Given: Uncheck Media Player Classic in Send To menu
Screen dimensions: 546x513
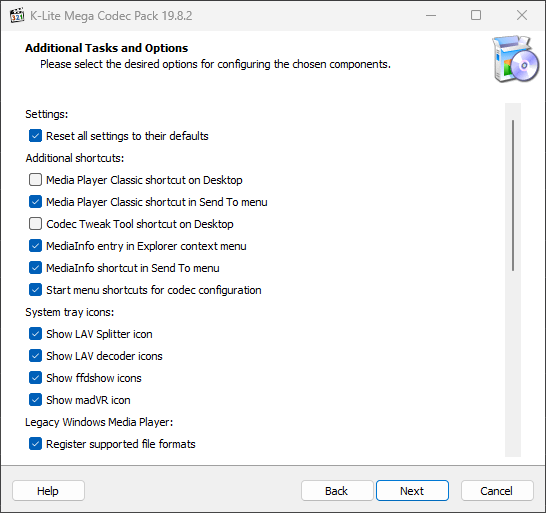Looking at the screenshot, I should coord(35,202).
